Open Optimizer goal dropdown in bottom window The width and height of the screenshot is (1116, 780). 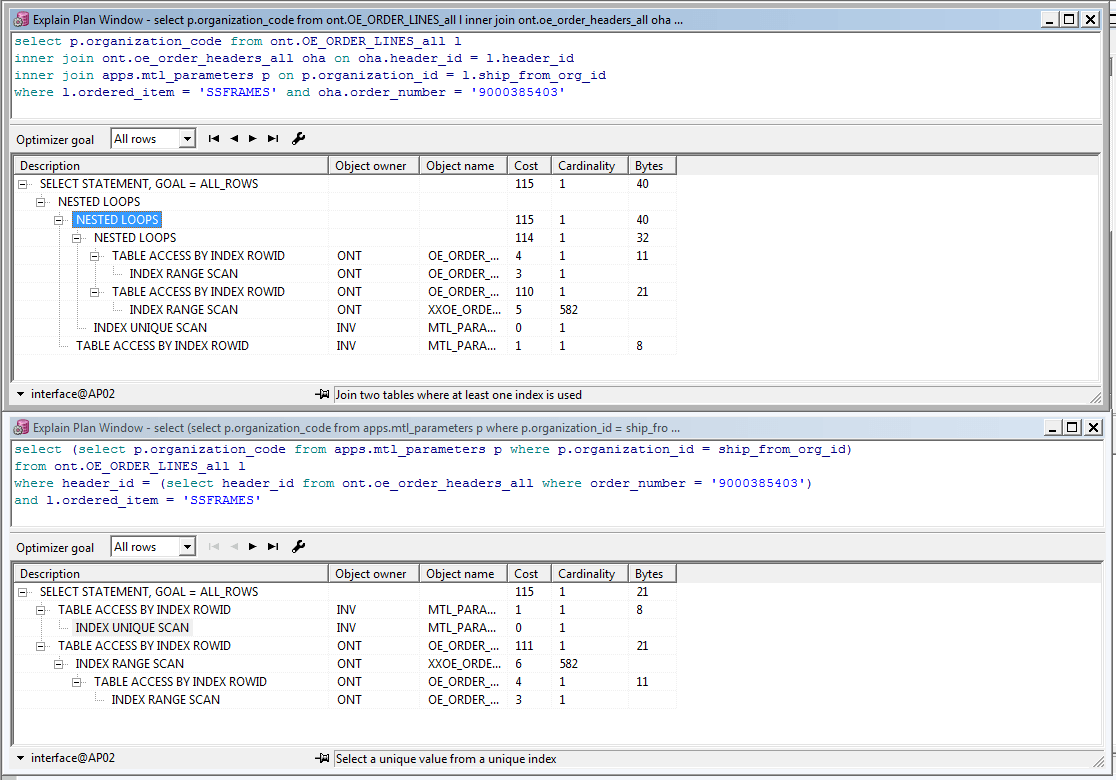point(186,547)
